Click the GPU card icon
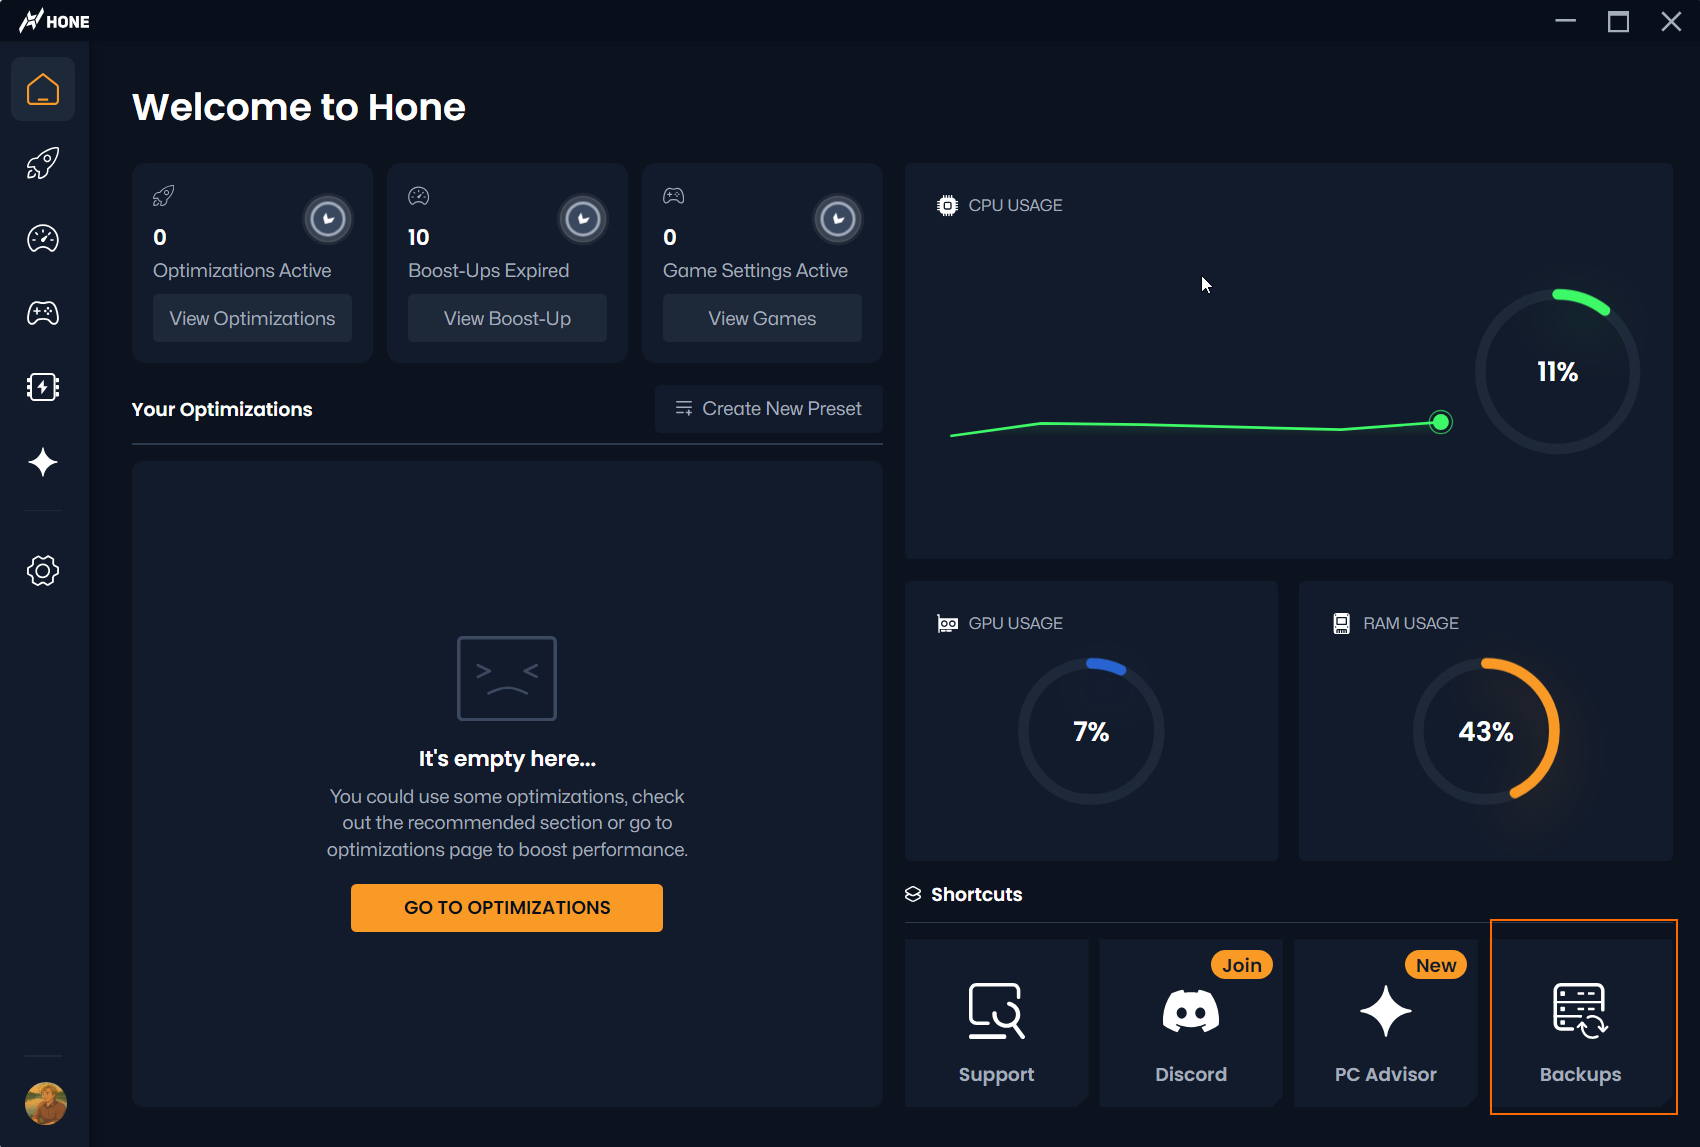The image size is (1700, 1147). (947, 623)
